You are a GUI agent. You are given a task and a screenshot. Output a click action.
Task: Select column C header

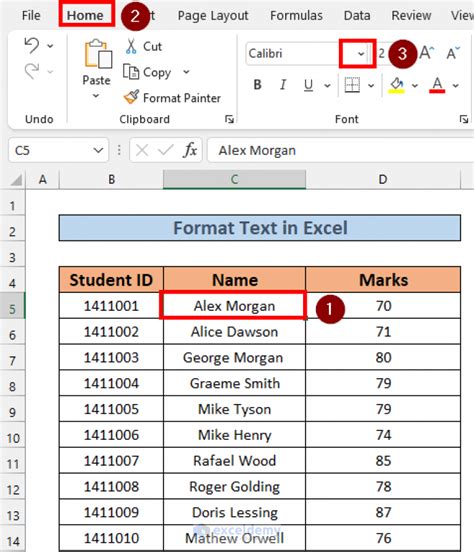point(235,180)
